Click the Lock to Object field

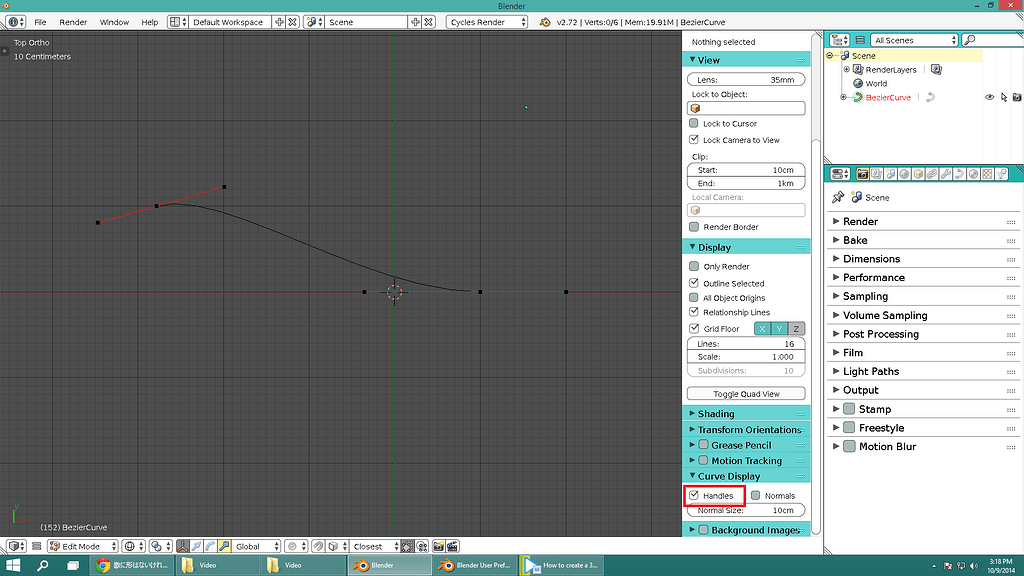pyautogui.click(x=746, y=108)
